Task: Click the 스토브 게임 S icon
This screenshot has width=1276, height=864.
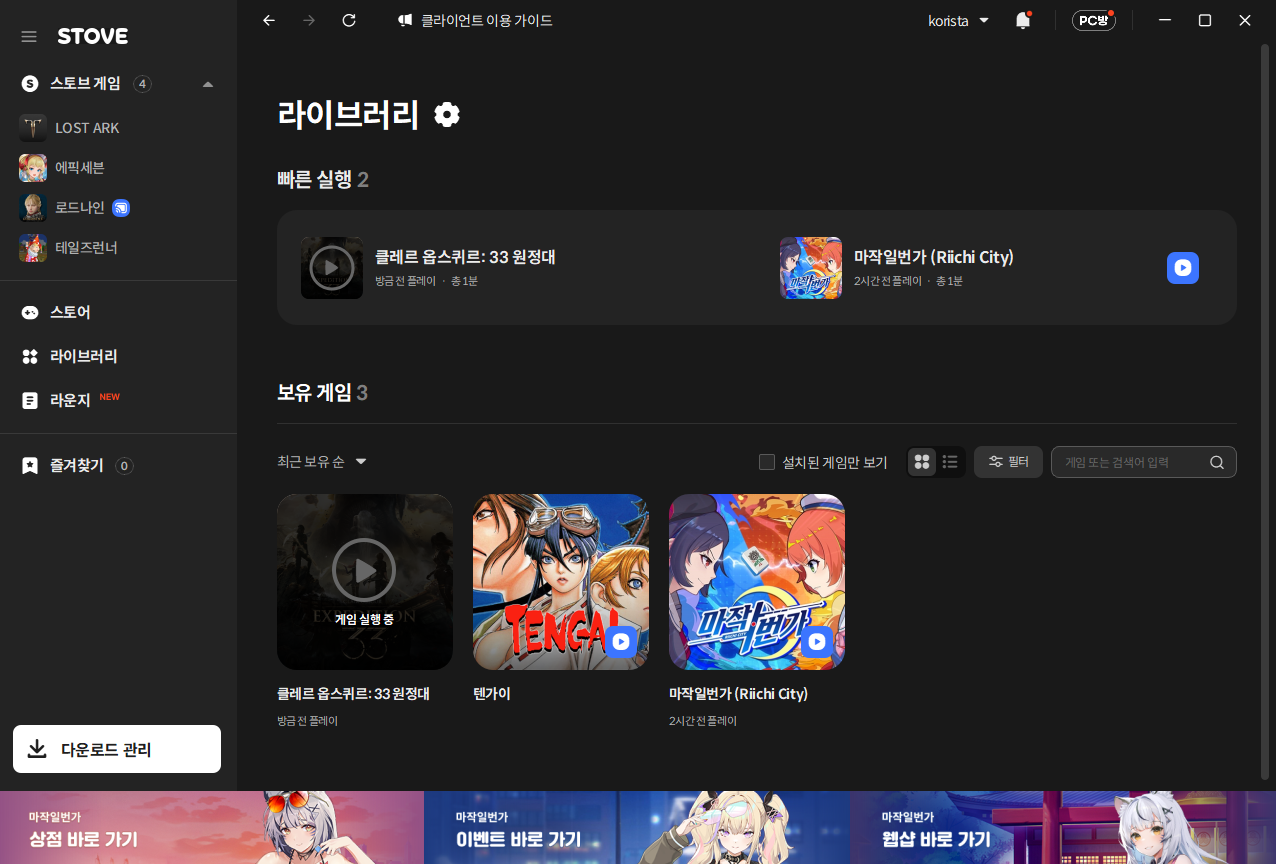Action: (29, 84)
